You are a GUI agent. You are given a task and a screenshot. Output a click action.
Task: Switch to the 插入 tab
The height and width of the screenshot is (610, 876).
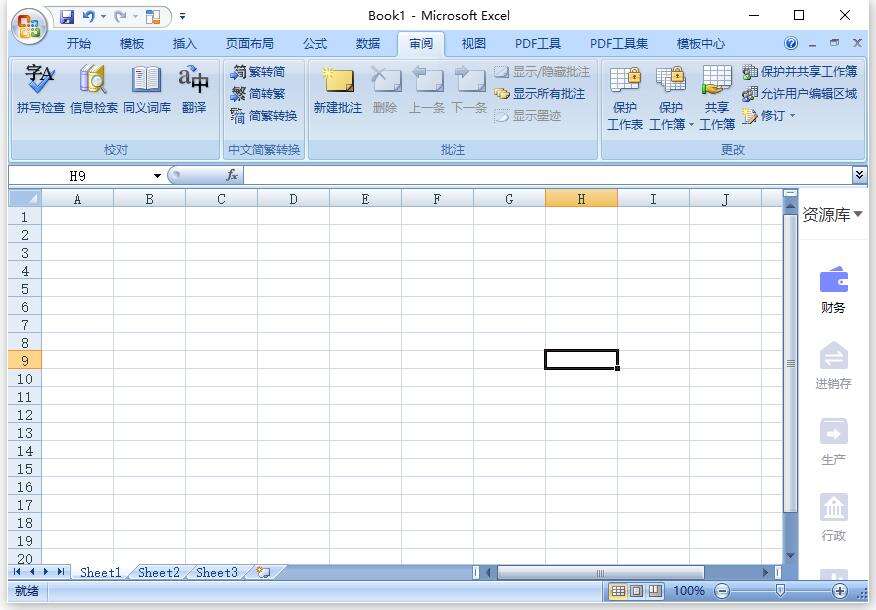[184, 44]
